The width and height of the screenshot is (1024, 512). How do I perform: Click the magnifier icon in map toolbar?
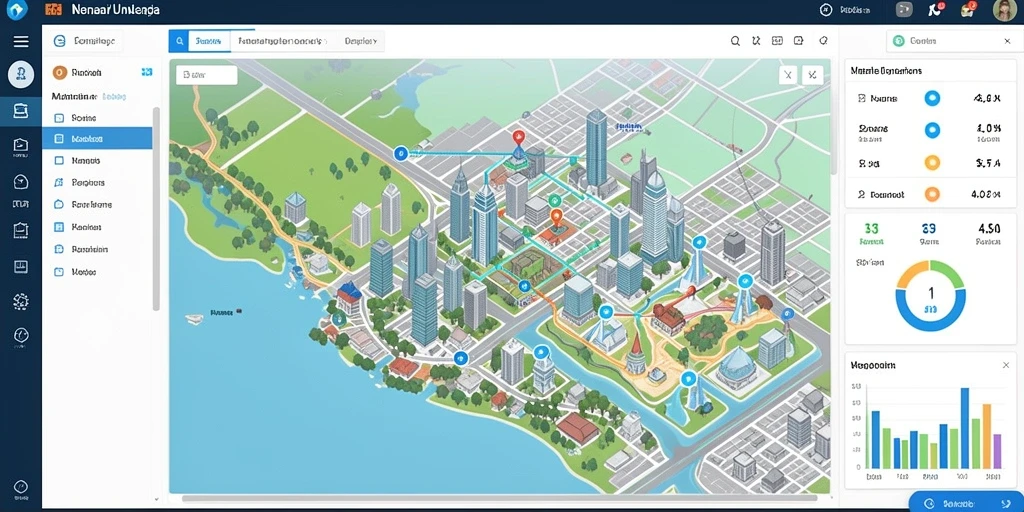735,41
